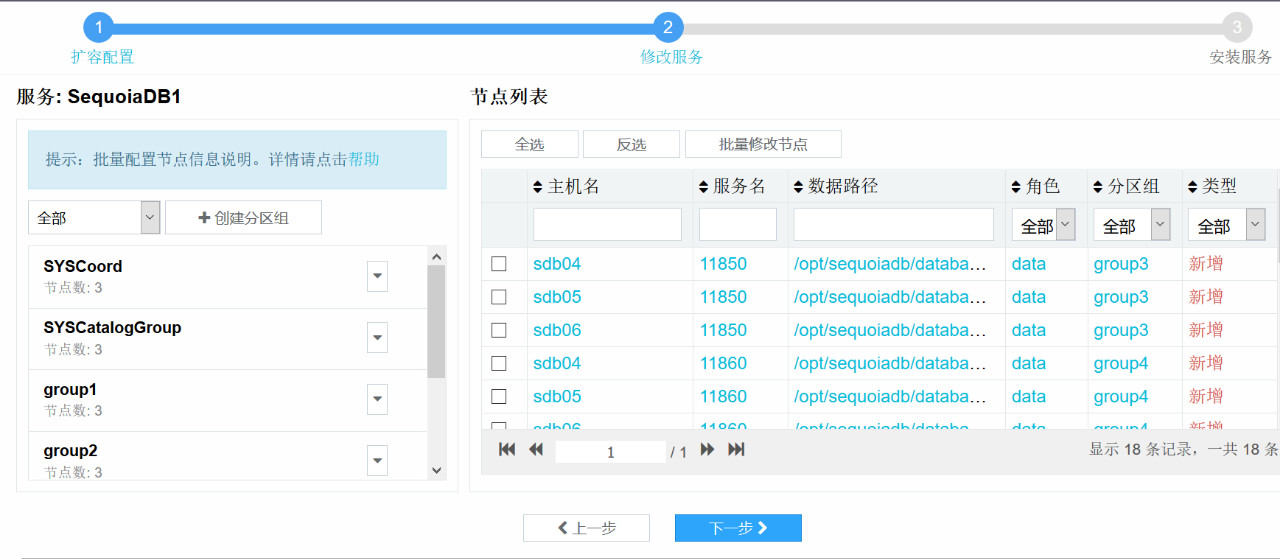This screenshot has width=1280, height=559.
Task: Click step 3 安装服务 in wizard
Action: tap(1237, 28)
